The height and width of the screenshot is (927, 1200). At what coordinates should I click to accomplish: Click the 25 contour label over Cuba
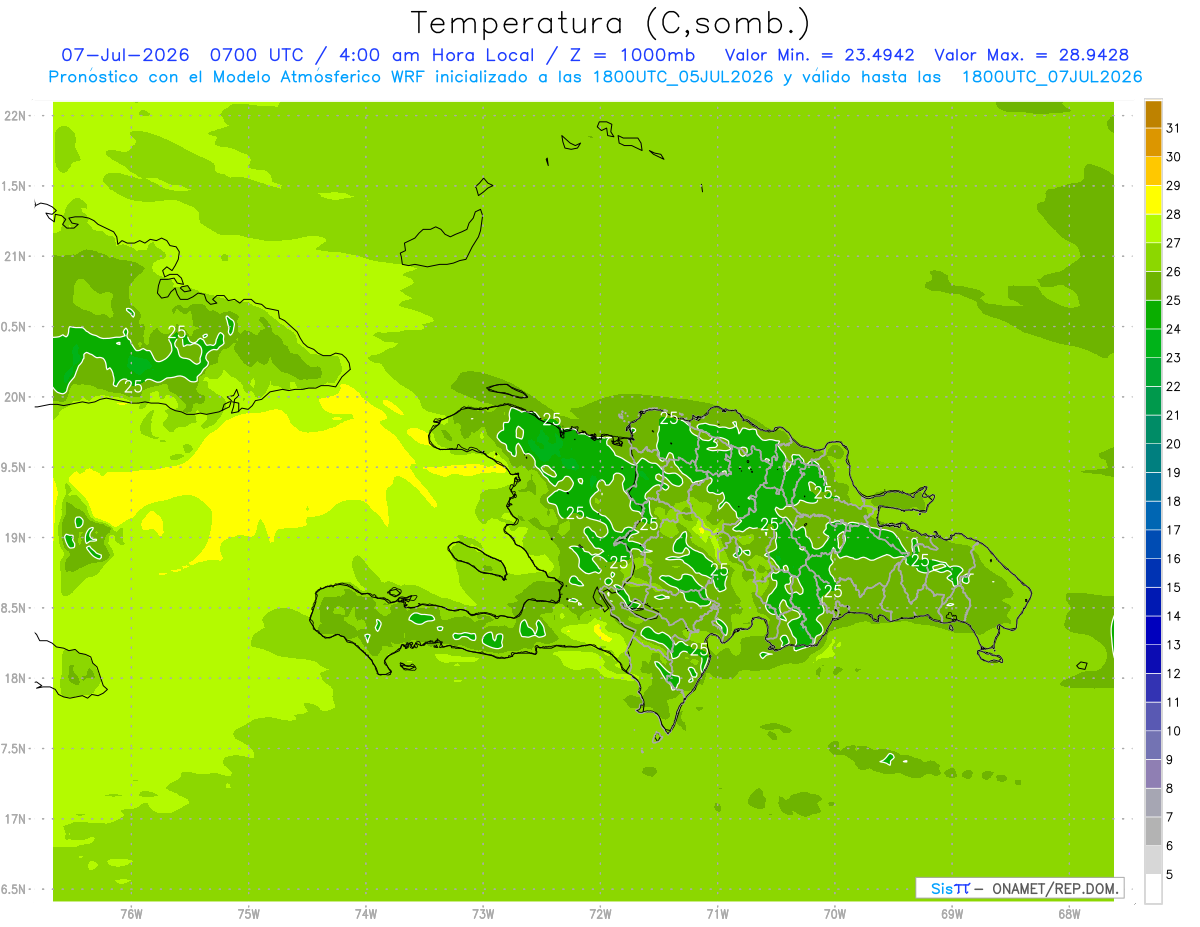coord(177,331)
